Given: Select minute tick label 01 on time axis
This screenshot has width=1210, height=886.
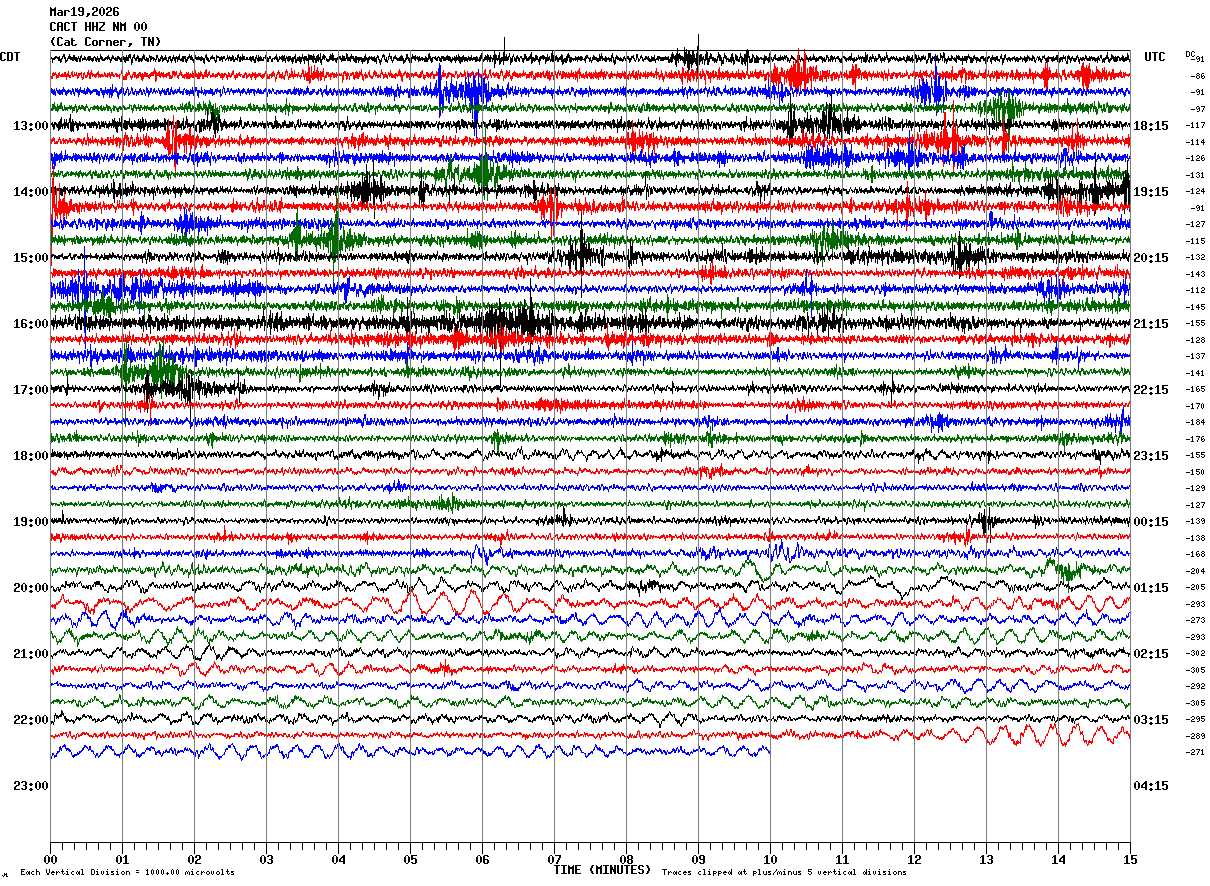Looking at the screenshot, I should click(x=122, y=860).
